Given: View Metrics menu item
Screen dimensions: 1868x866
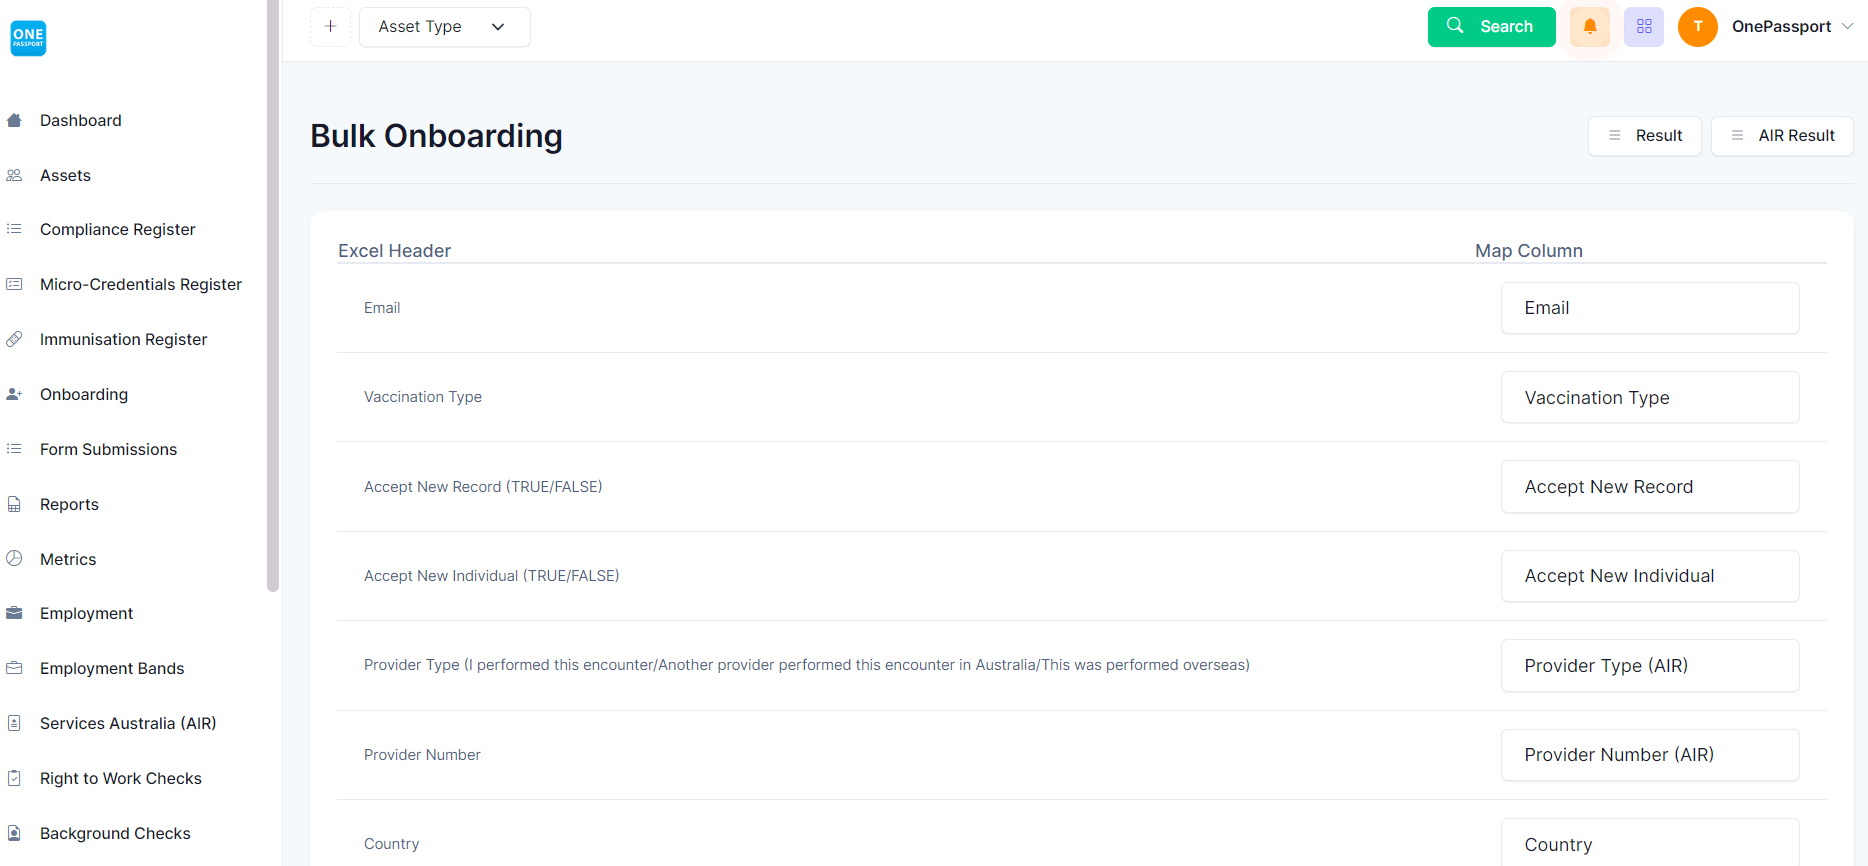Looking at the screenshot, I should (x=68, y=559).
